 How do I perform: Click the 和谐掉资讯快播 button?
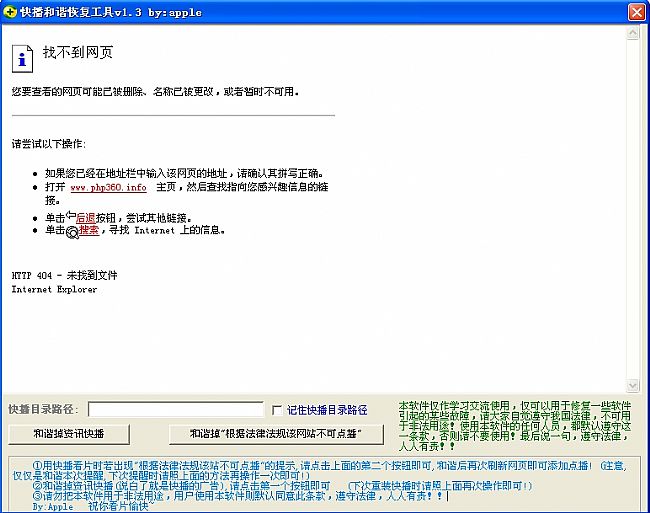coord(69,434)
